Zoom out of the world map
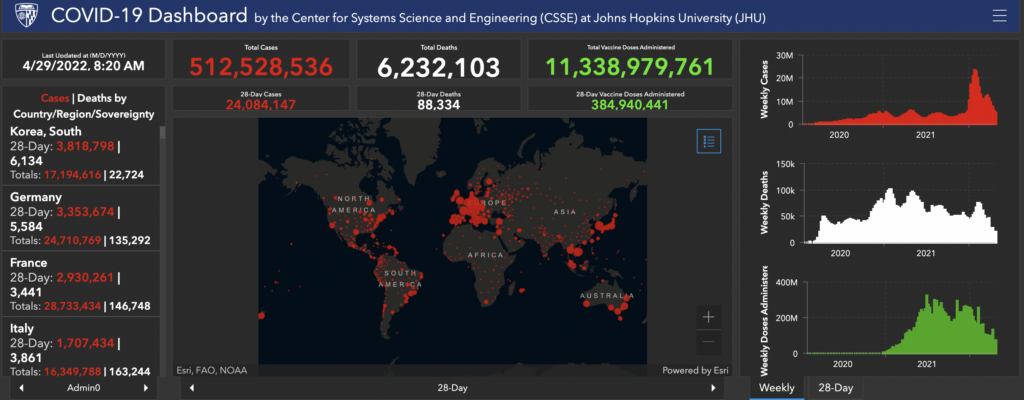The image size is (1024, 400). pyautogui.click(x=708, y=343)
